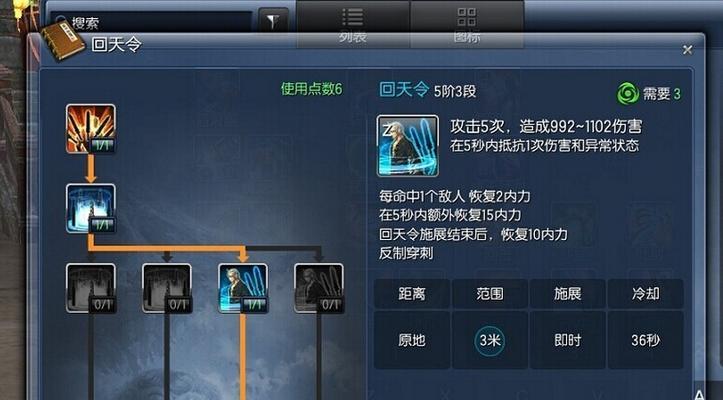Click the active blue swordsman 1/1 skill node
The image size is (723, 400).
(x=243, y=288)
